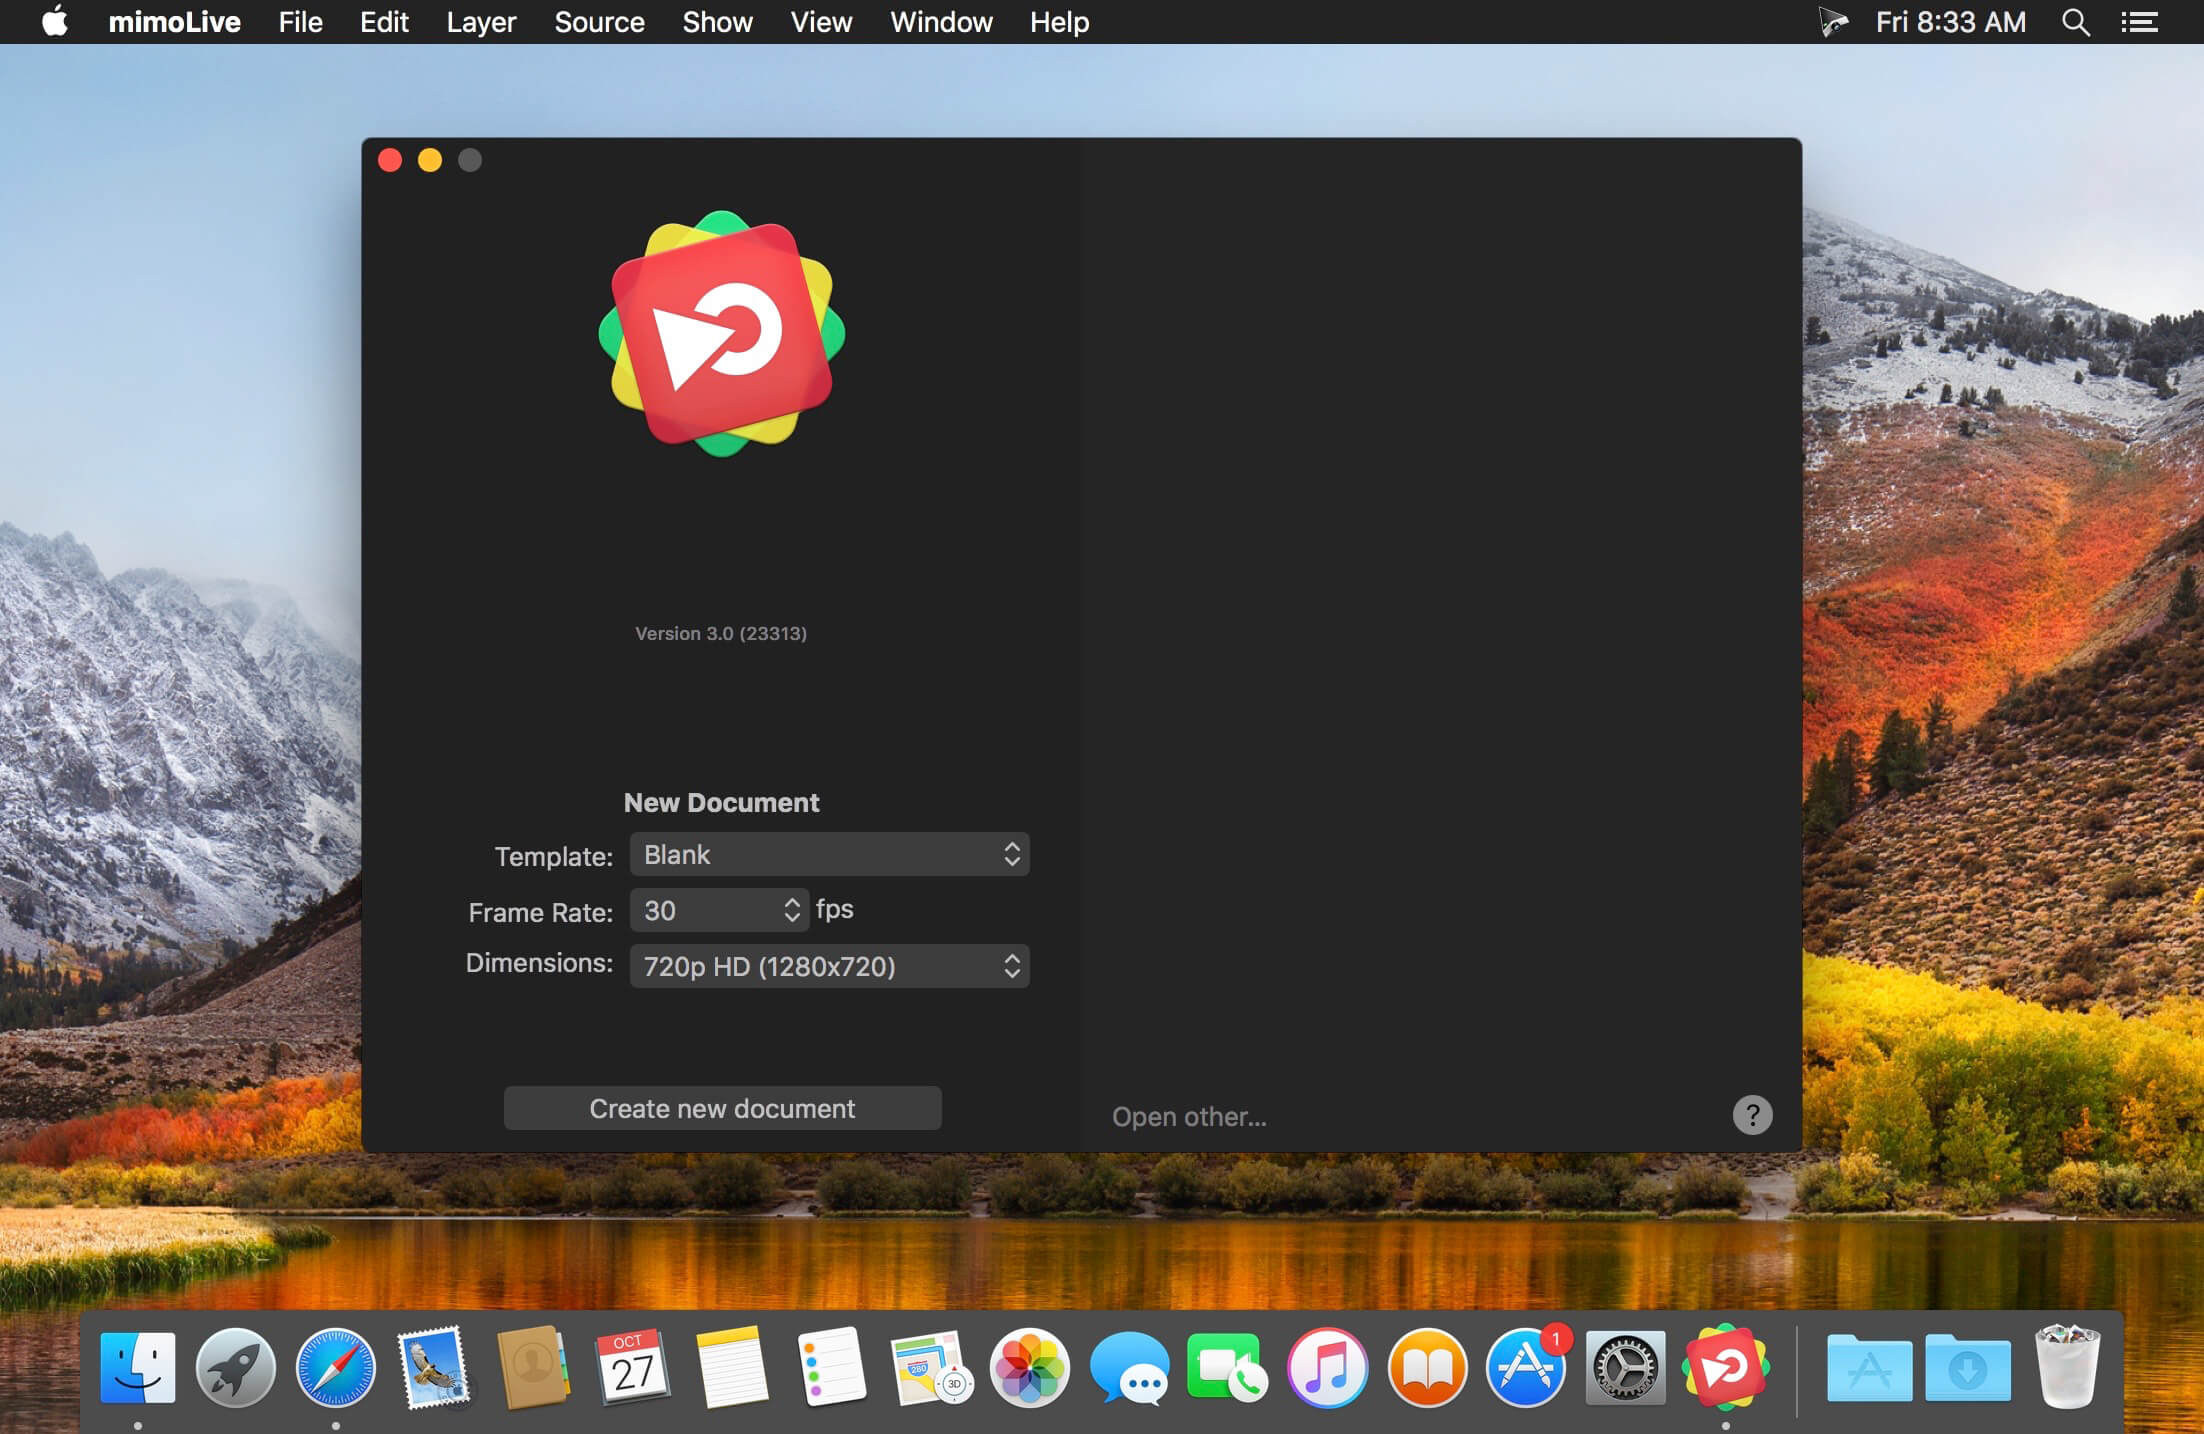Viewport: 2204px width, 1434px height.
Task: Open the File menu
Action: click(300, 22)
